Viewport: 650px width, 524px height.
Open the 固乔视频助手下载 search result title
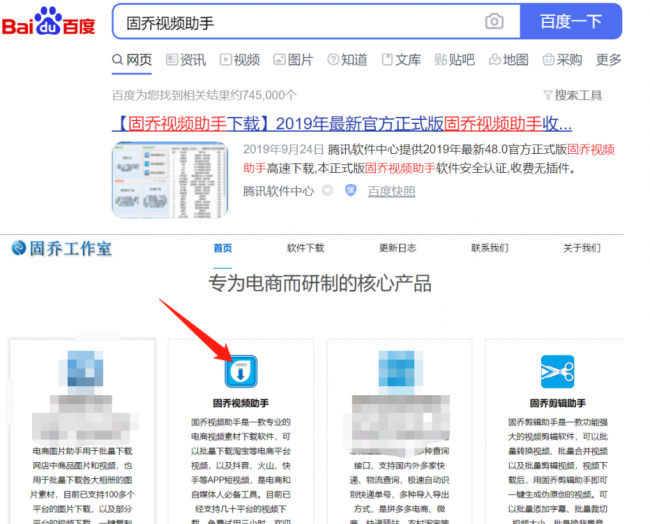click(x=342, y=124)
